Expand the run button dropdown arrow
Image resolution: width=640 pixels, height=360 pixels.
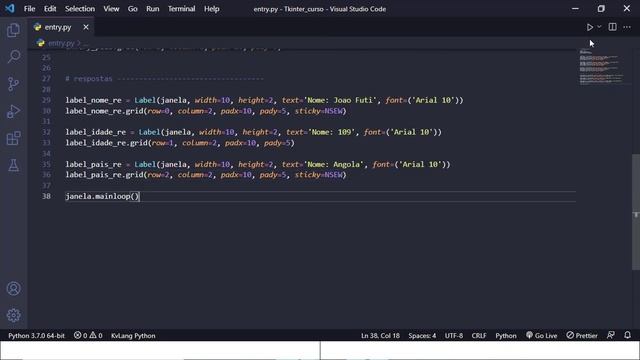click(599, 27)
